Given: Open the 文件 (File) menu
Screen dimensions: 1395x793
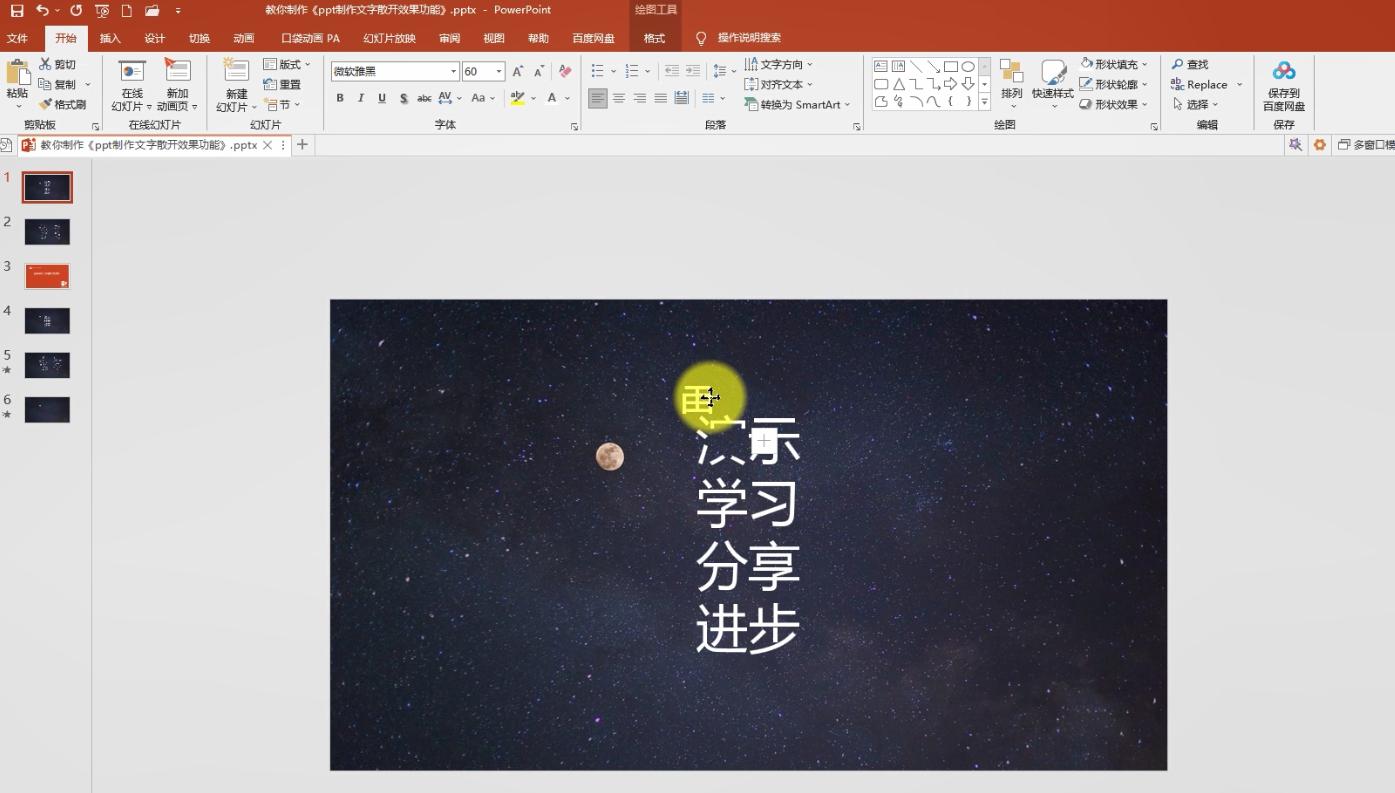Looking at the screenshot, I should click(x=17, y=38).
